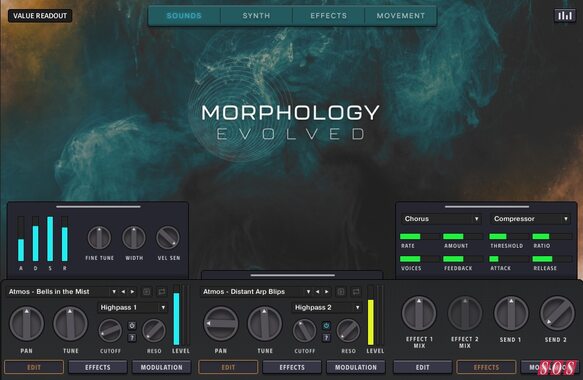Image resolution: width=583 pixels, height=380 pixels.
Task: Open the Highpass 1 filter help question mark
Action: pos(132,338)
